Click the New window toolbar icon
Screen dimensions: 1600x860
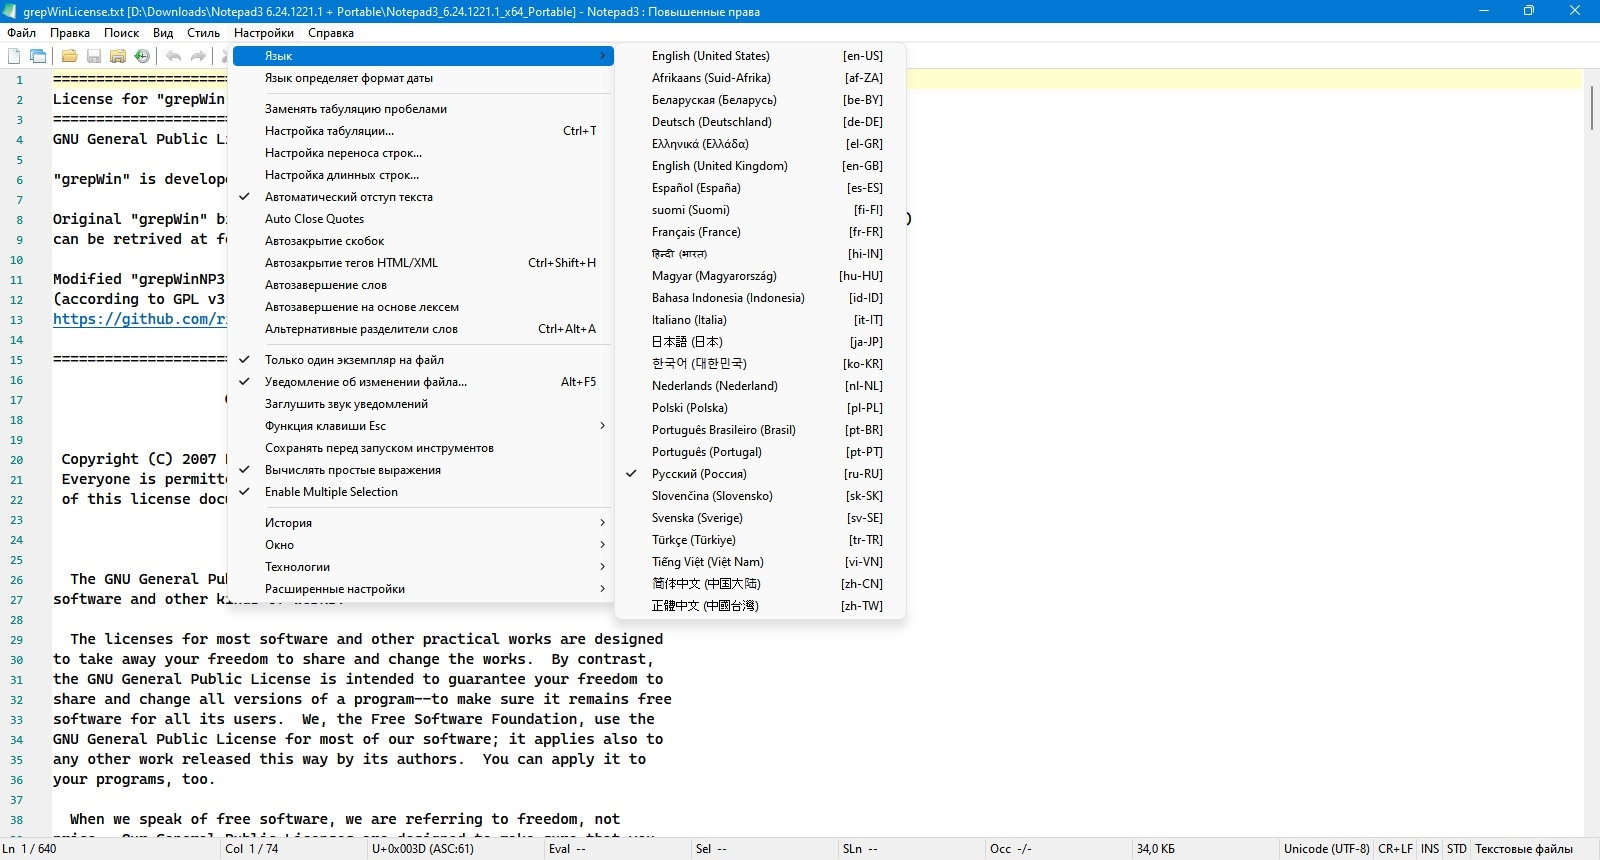tap(38, 56)
